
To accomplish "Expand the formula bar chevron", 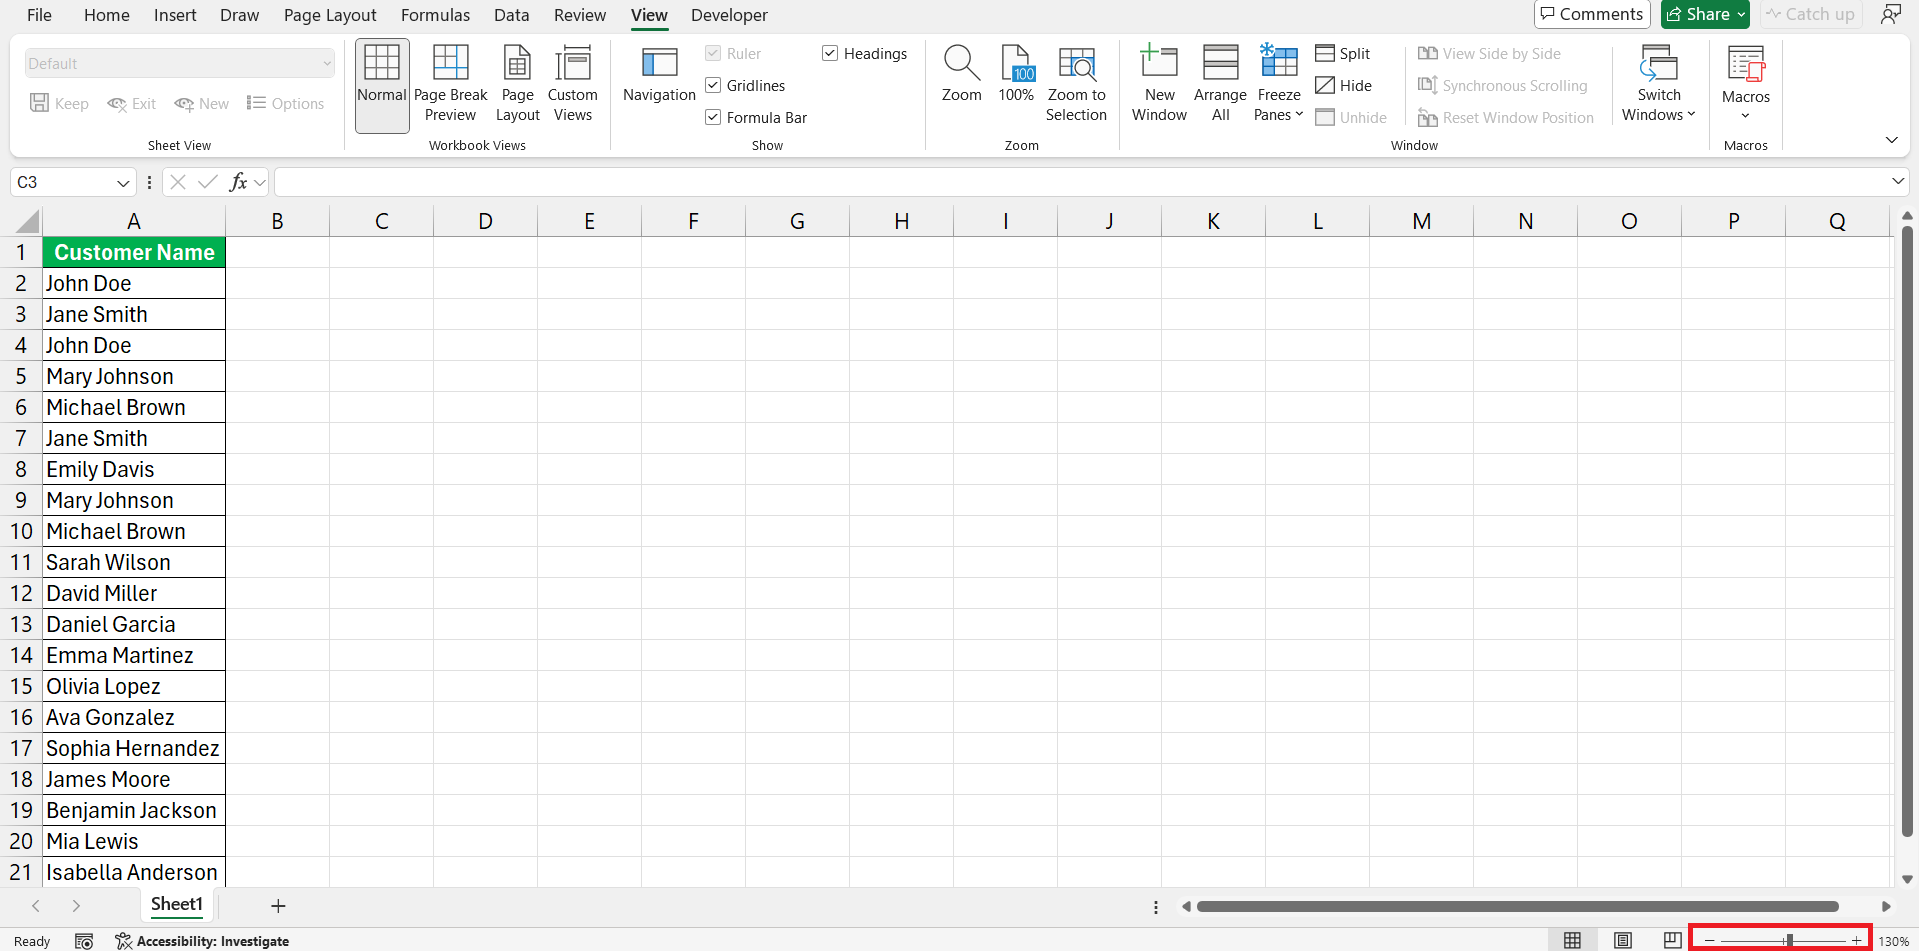I will [1897, 181].
